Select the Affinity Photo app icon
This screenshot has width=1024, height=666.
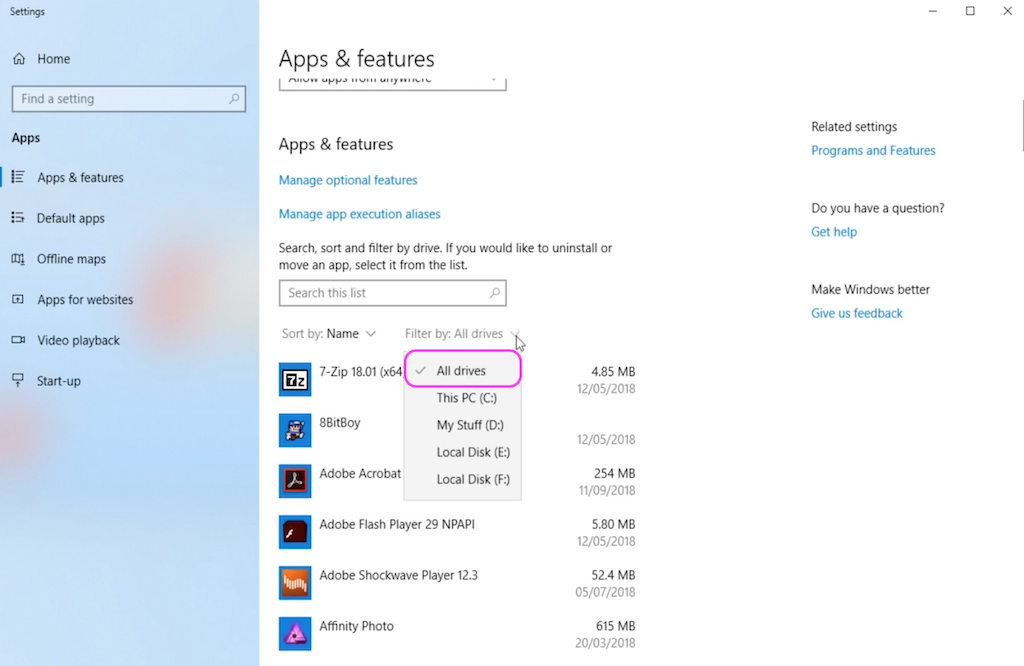pyautogui.click(x=295, y=634)
